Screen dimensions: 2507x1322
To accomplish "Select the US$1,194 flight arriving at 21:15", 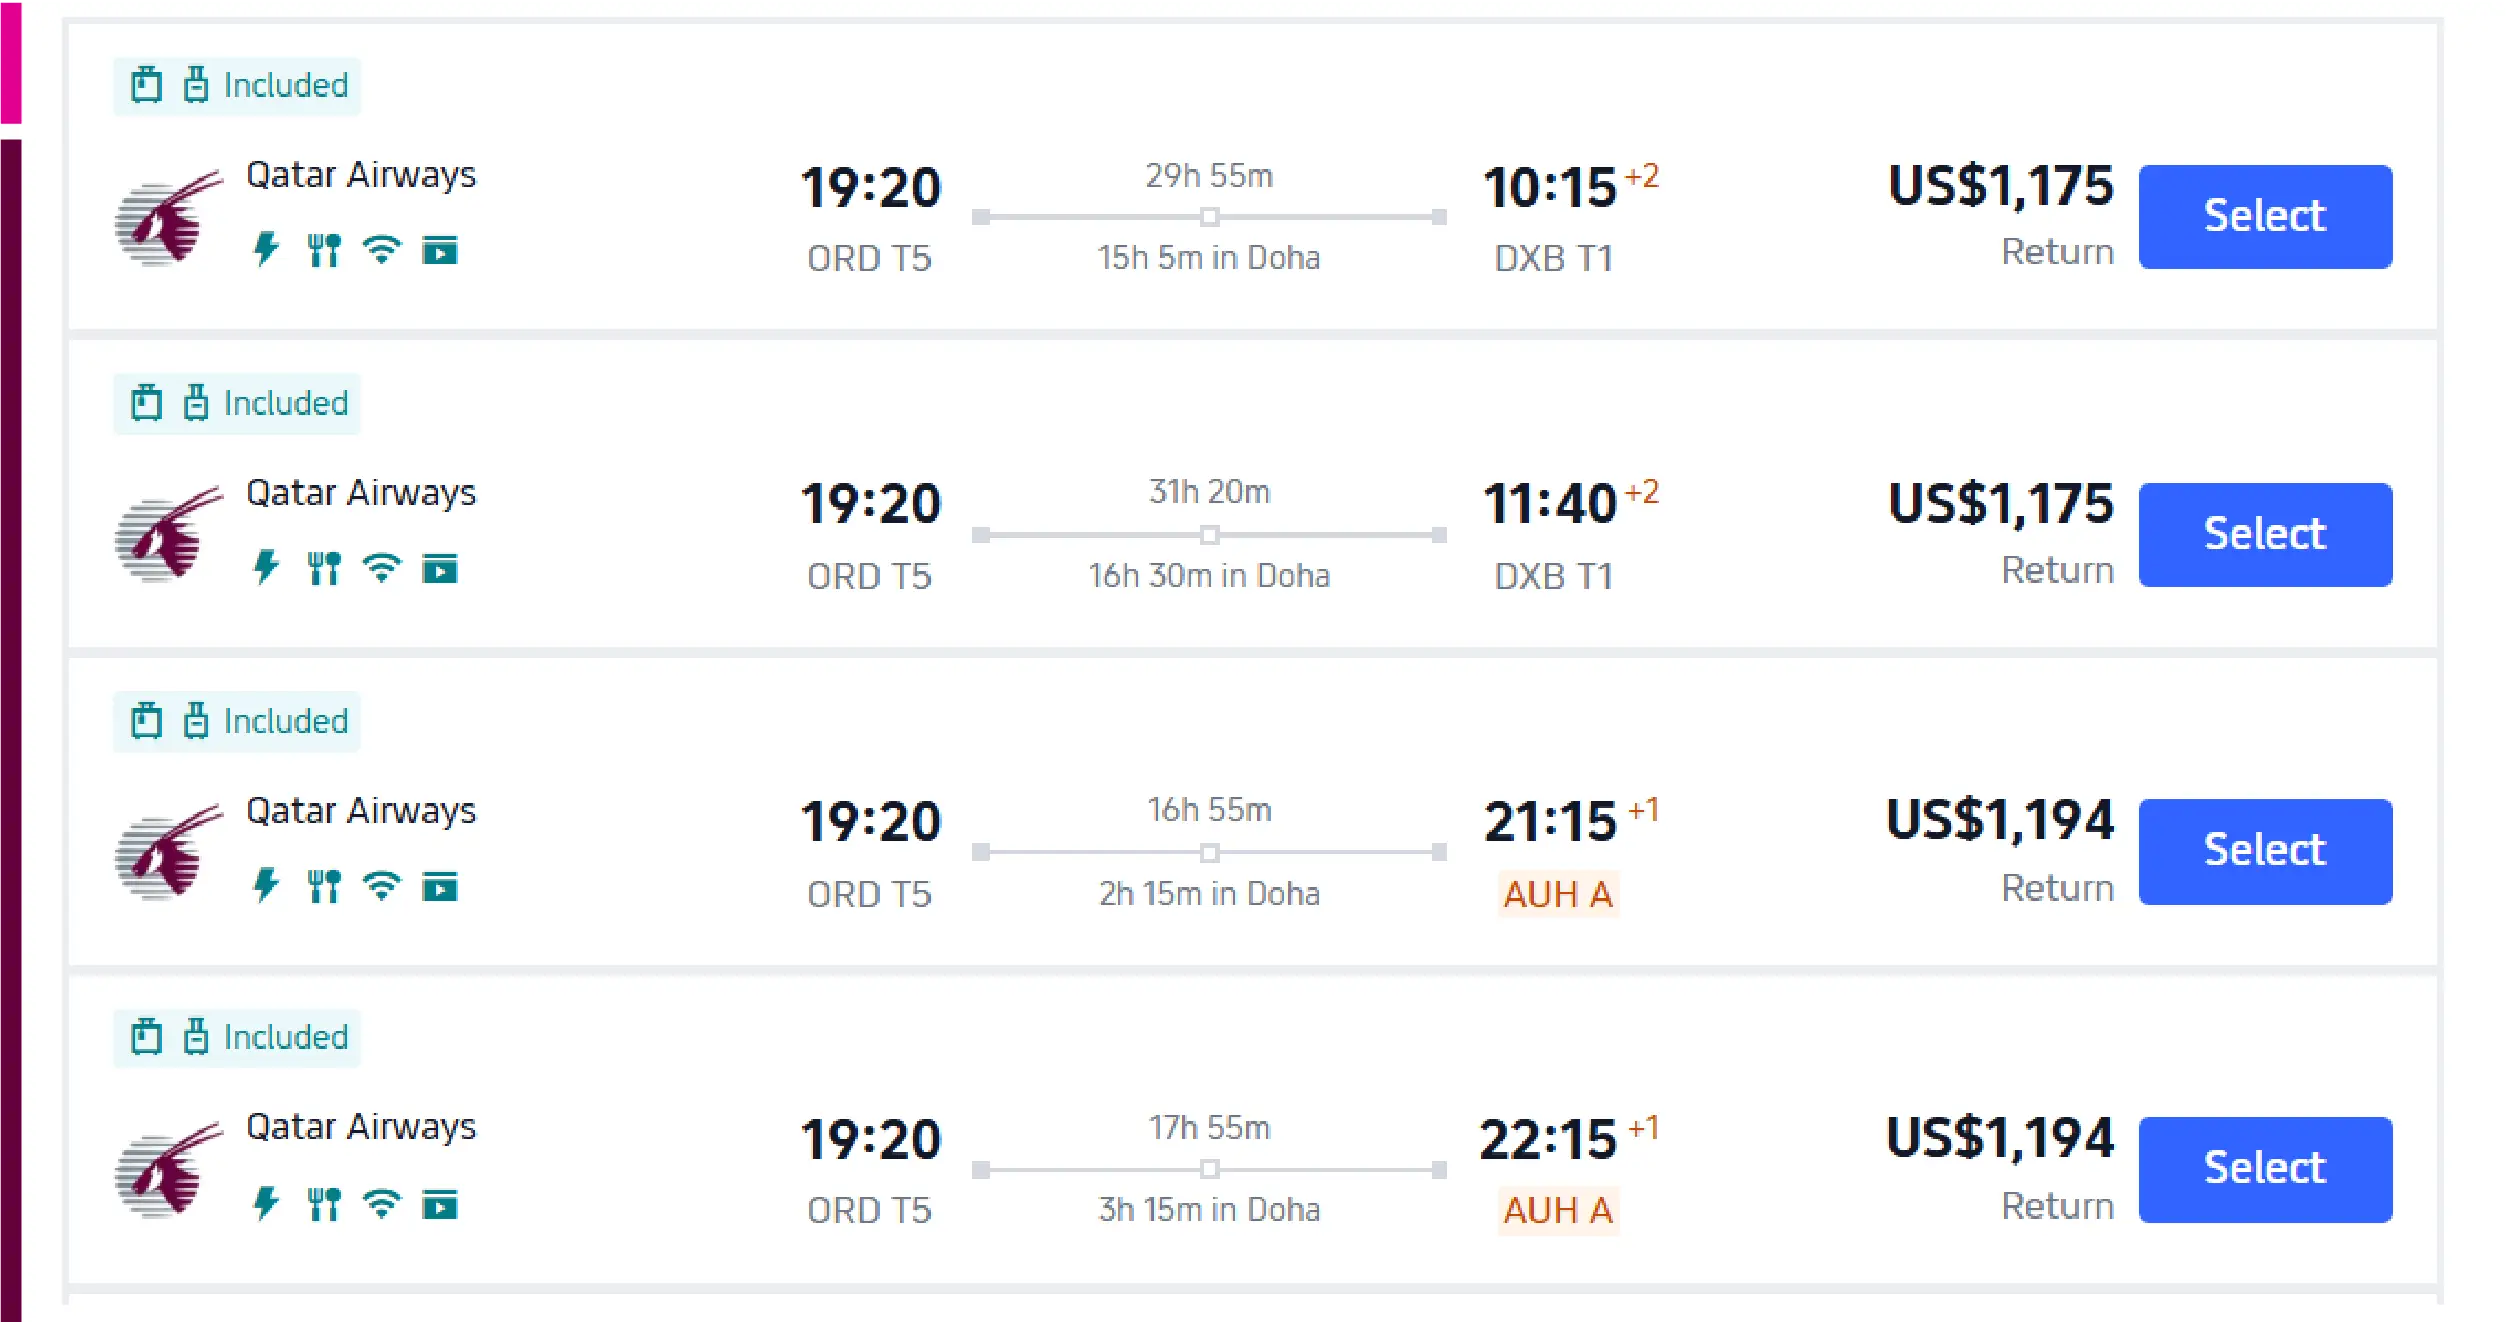I will click(2264, 851).
